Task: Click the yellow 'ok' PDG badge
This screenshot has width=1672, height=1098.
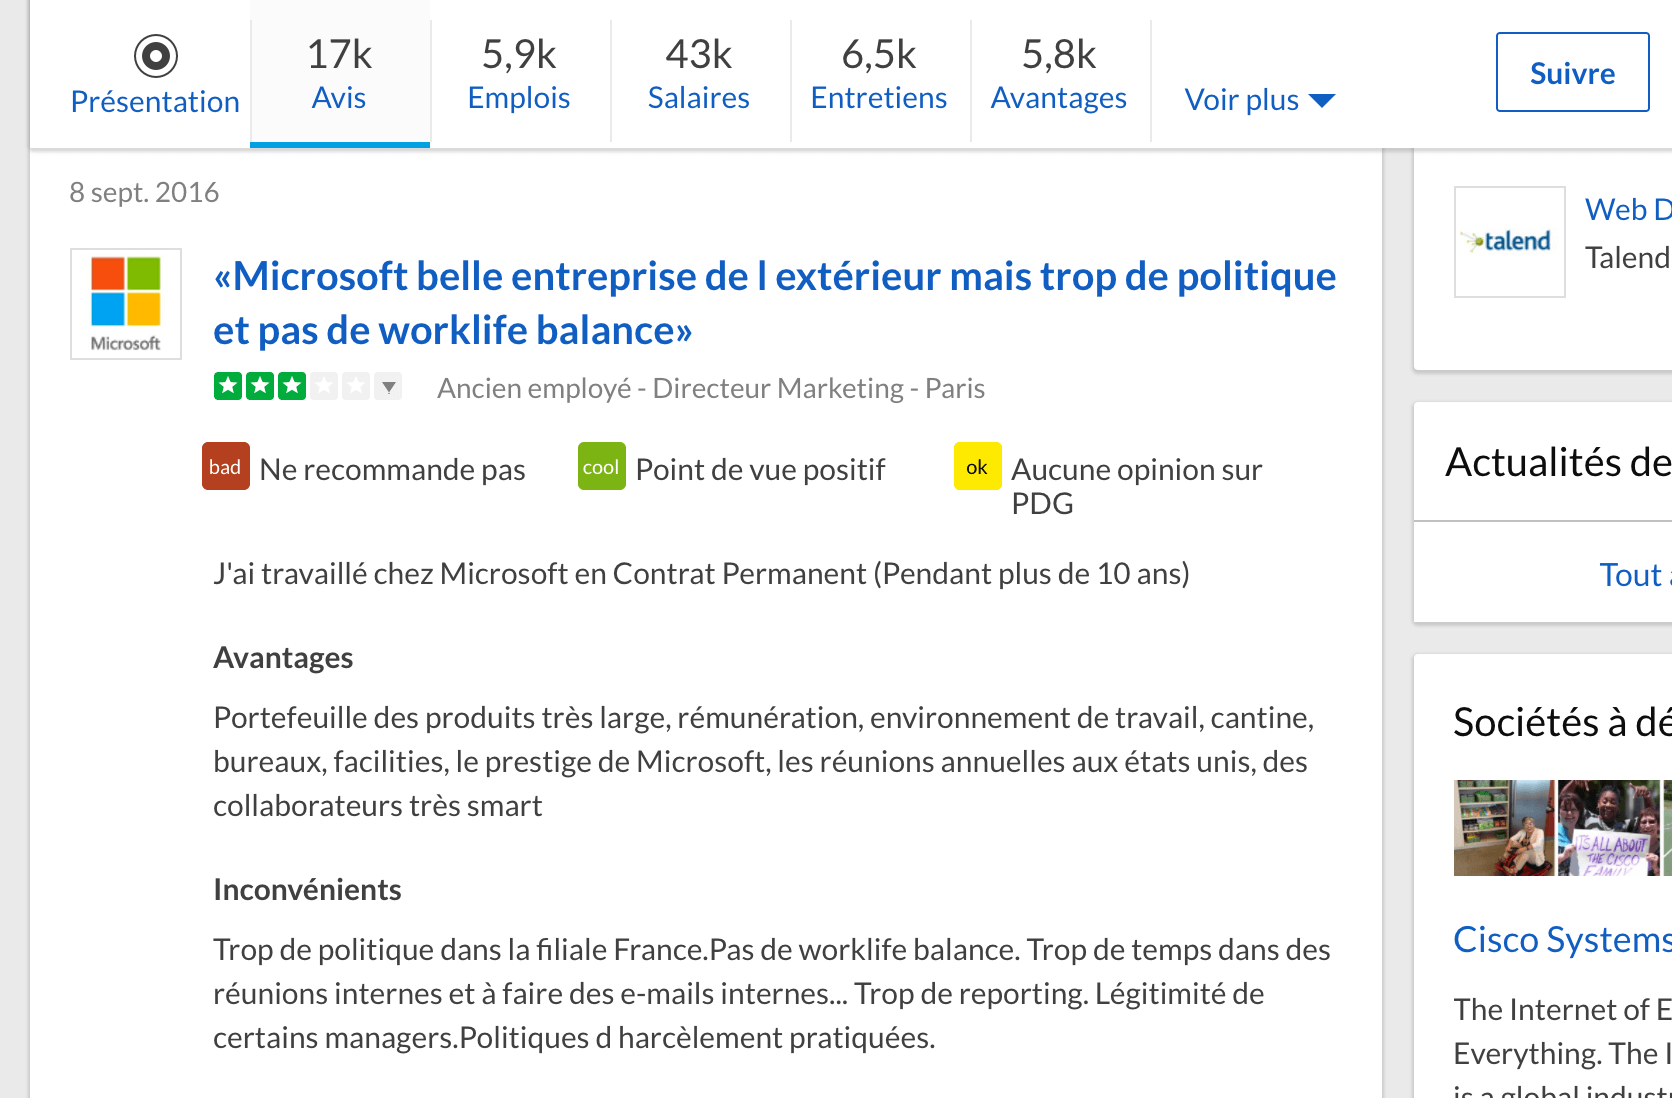Action: pos(977,467)
